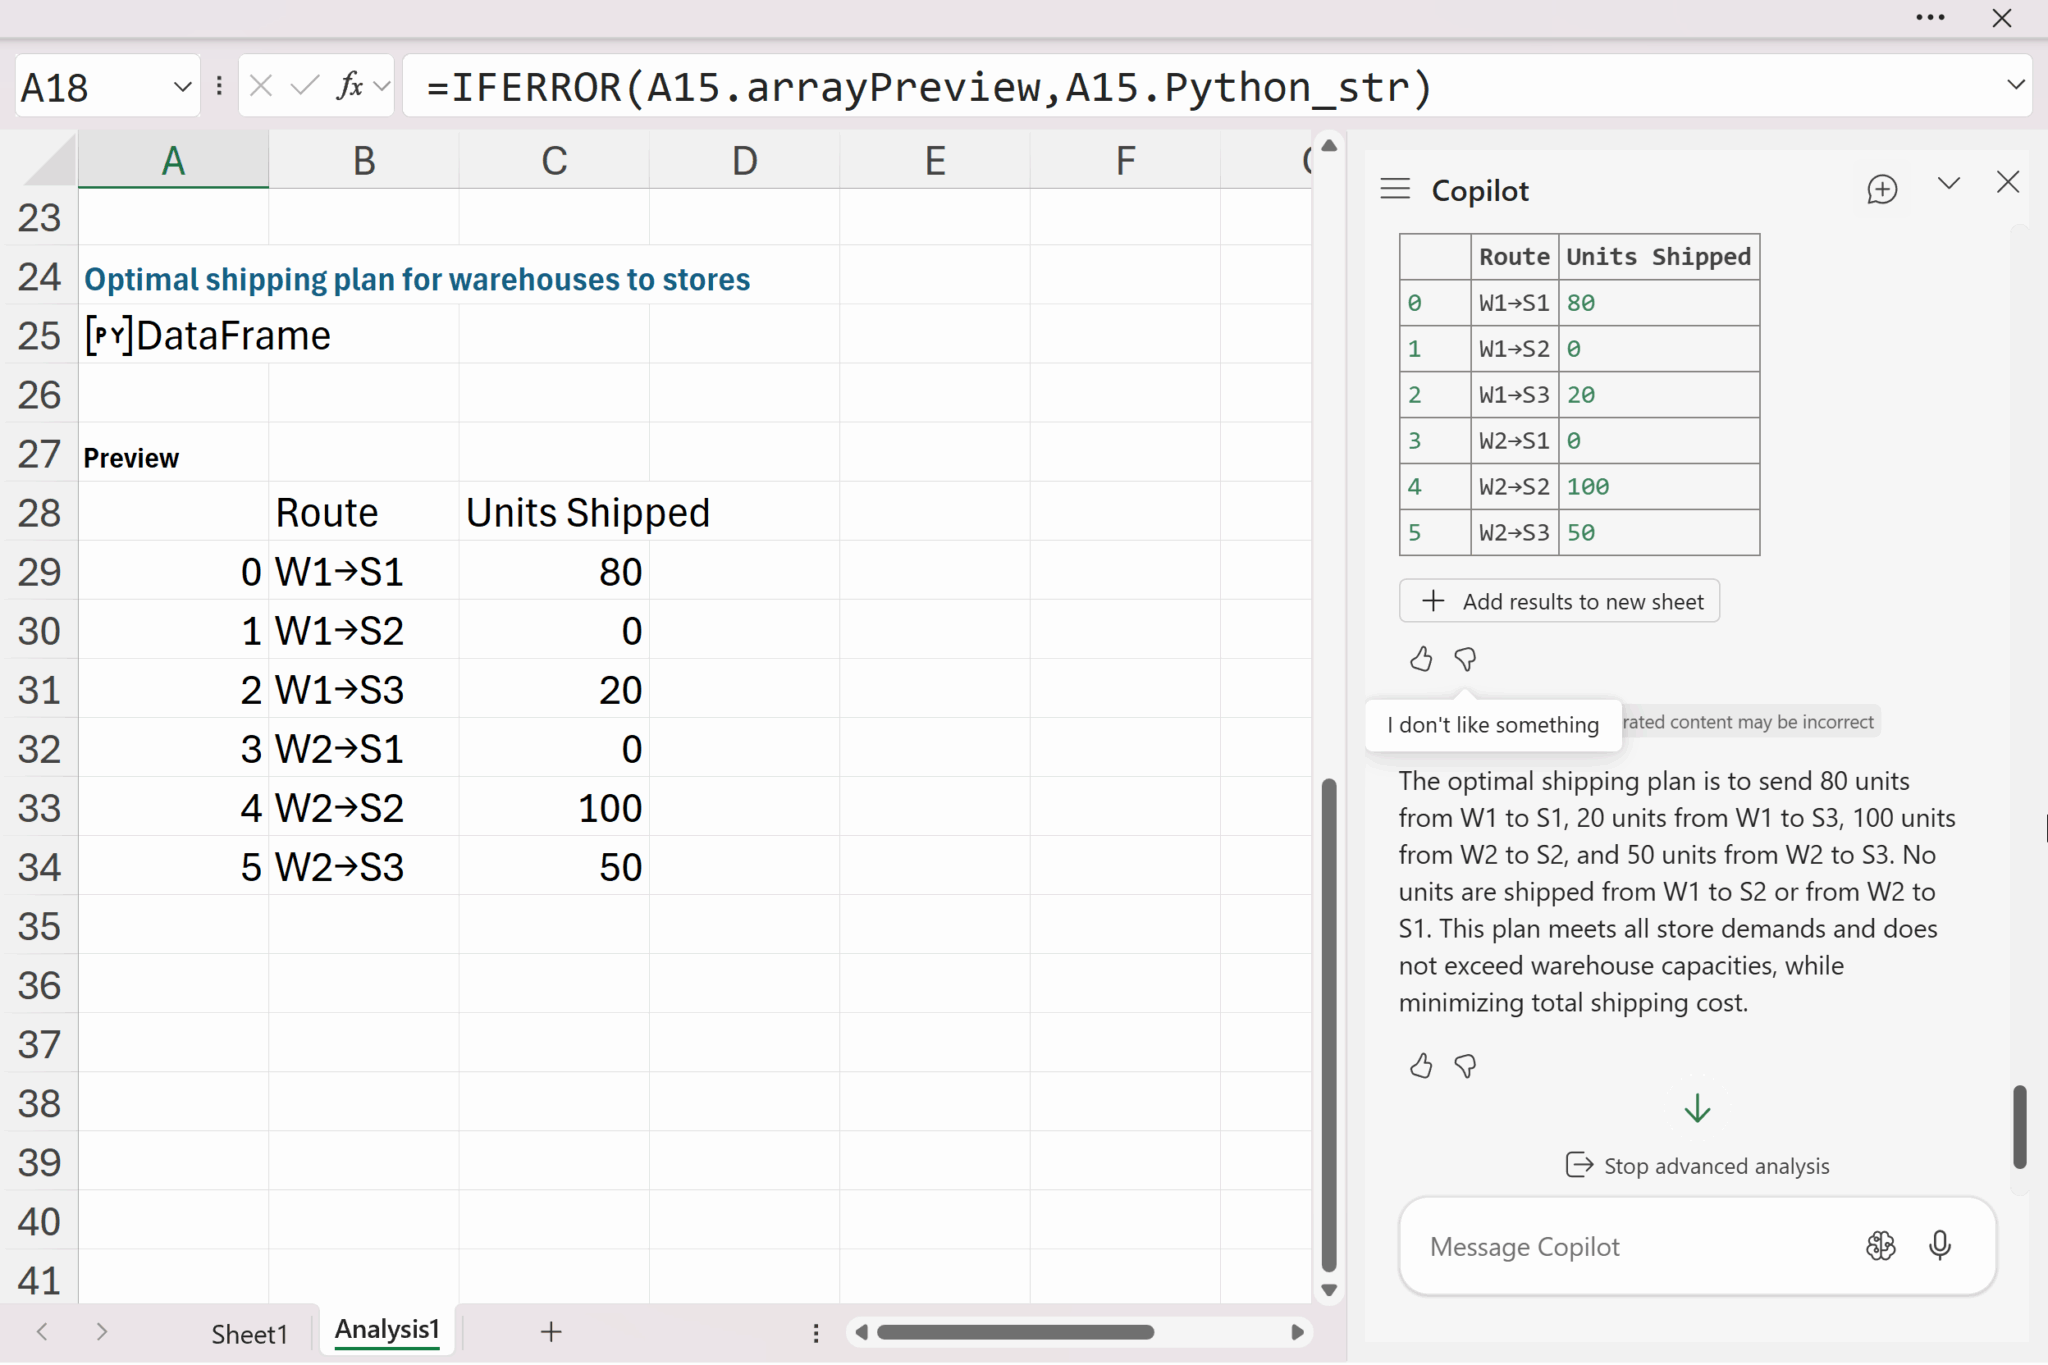
Task: Open the Name Box dropdown
Action: [182, 87]
